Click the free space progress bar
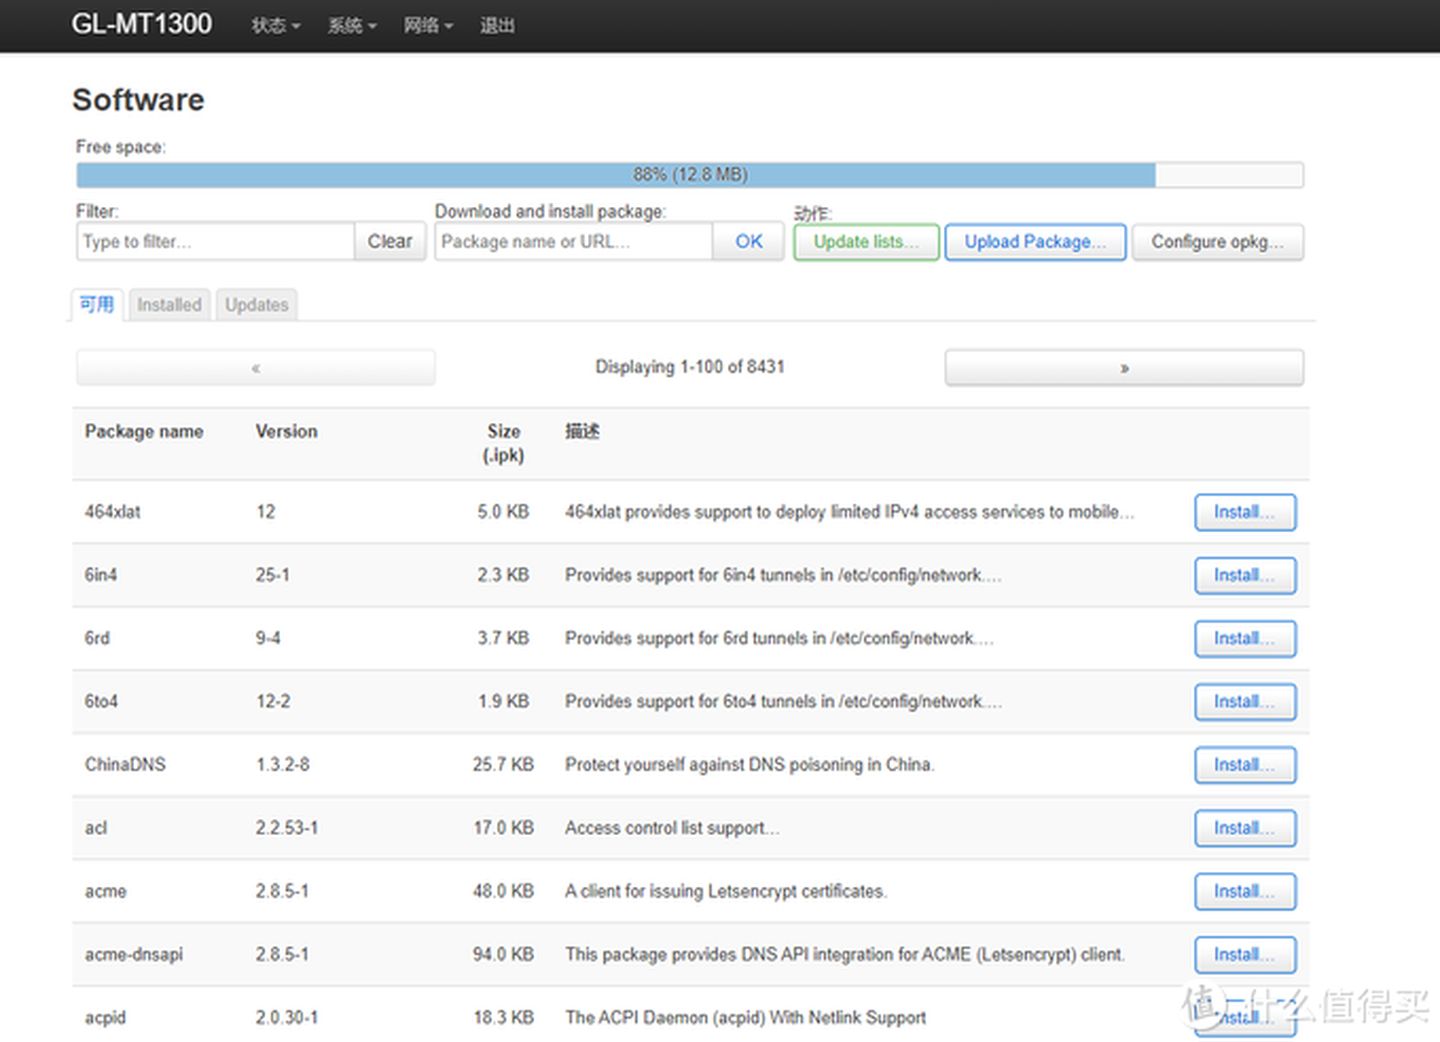 tap(689, 175)
